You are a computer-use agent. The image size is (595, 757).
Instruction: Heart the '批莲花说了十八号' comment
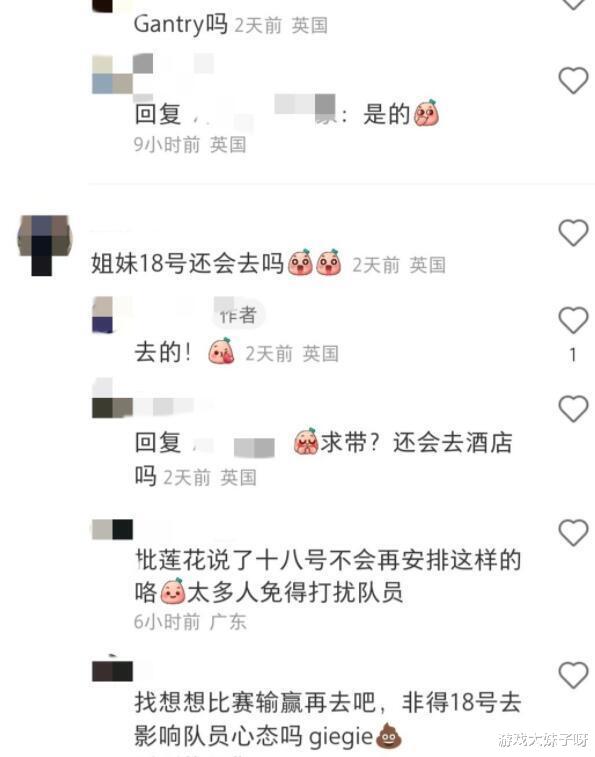tap(573, 533)
